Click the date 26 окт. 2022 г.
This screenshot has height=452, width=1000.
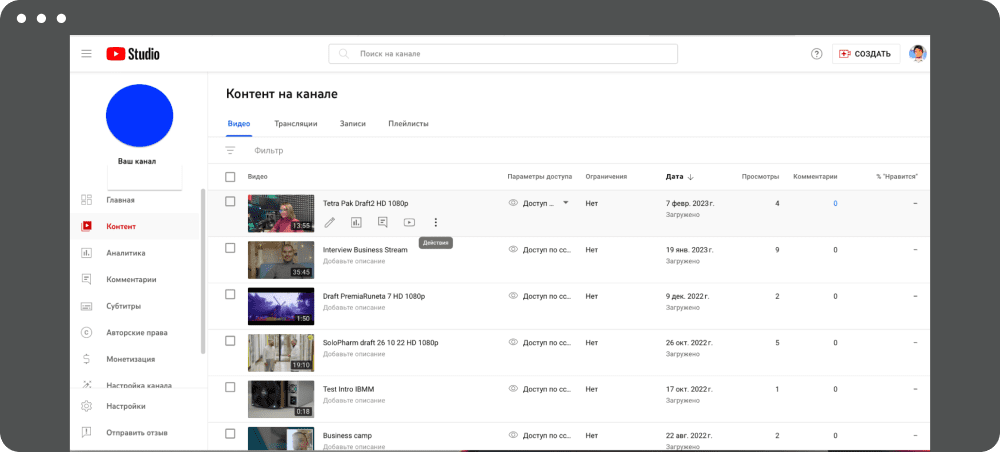click(688, 342)
